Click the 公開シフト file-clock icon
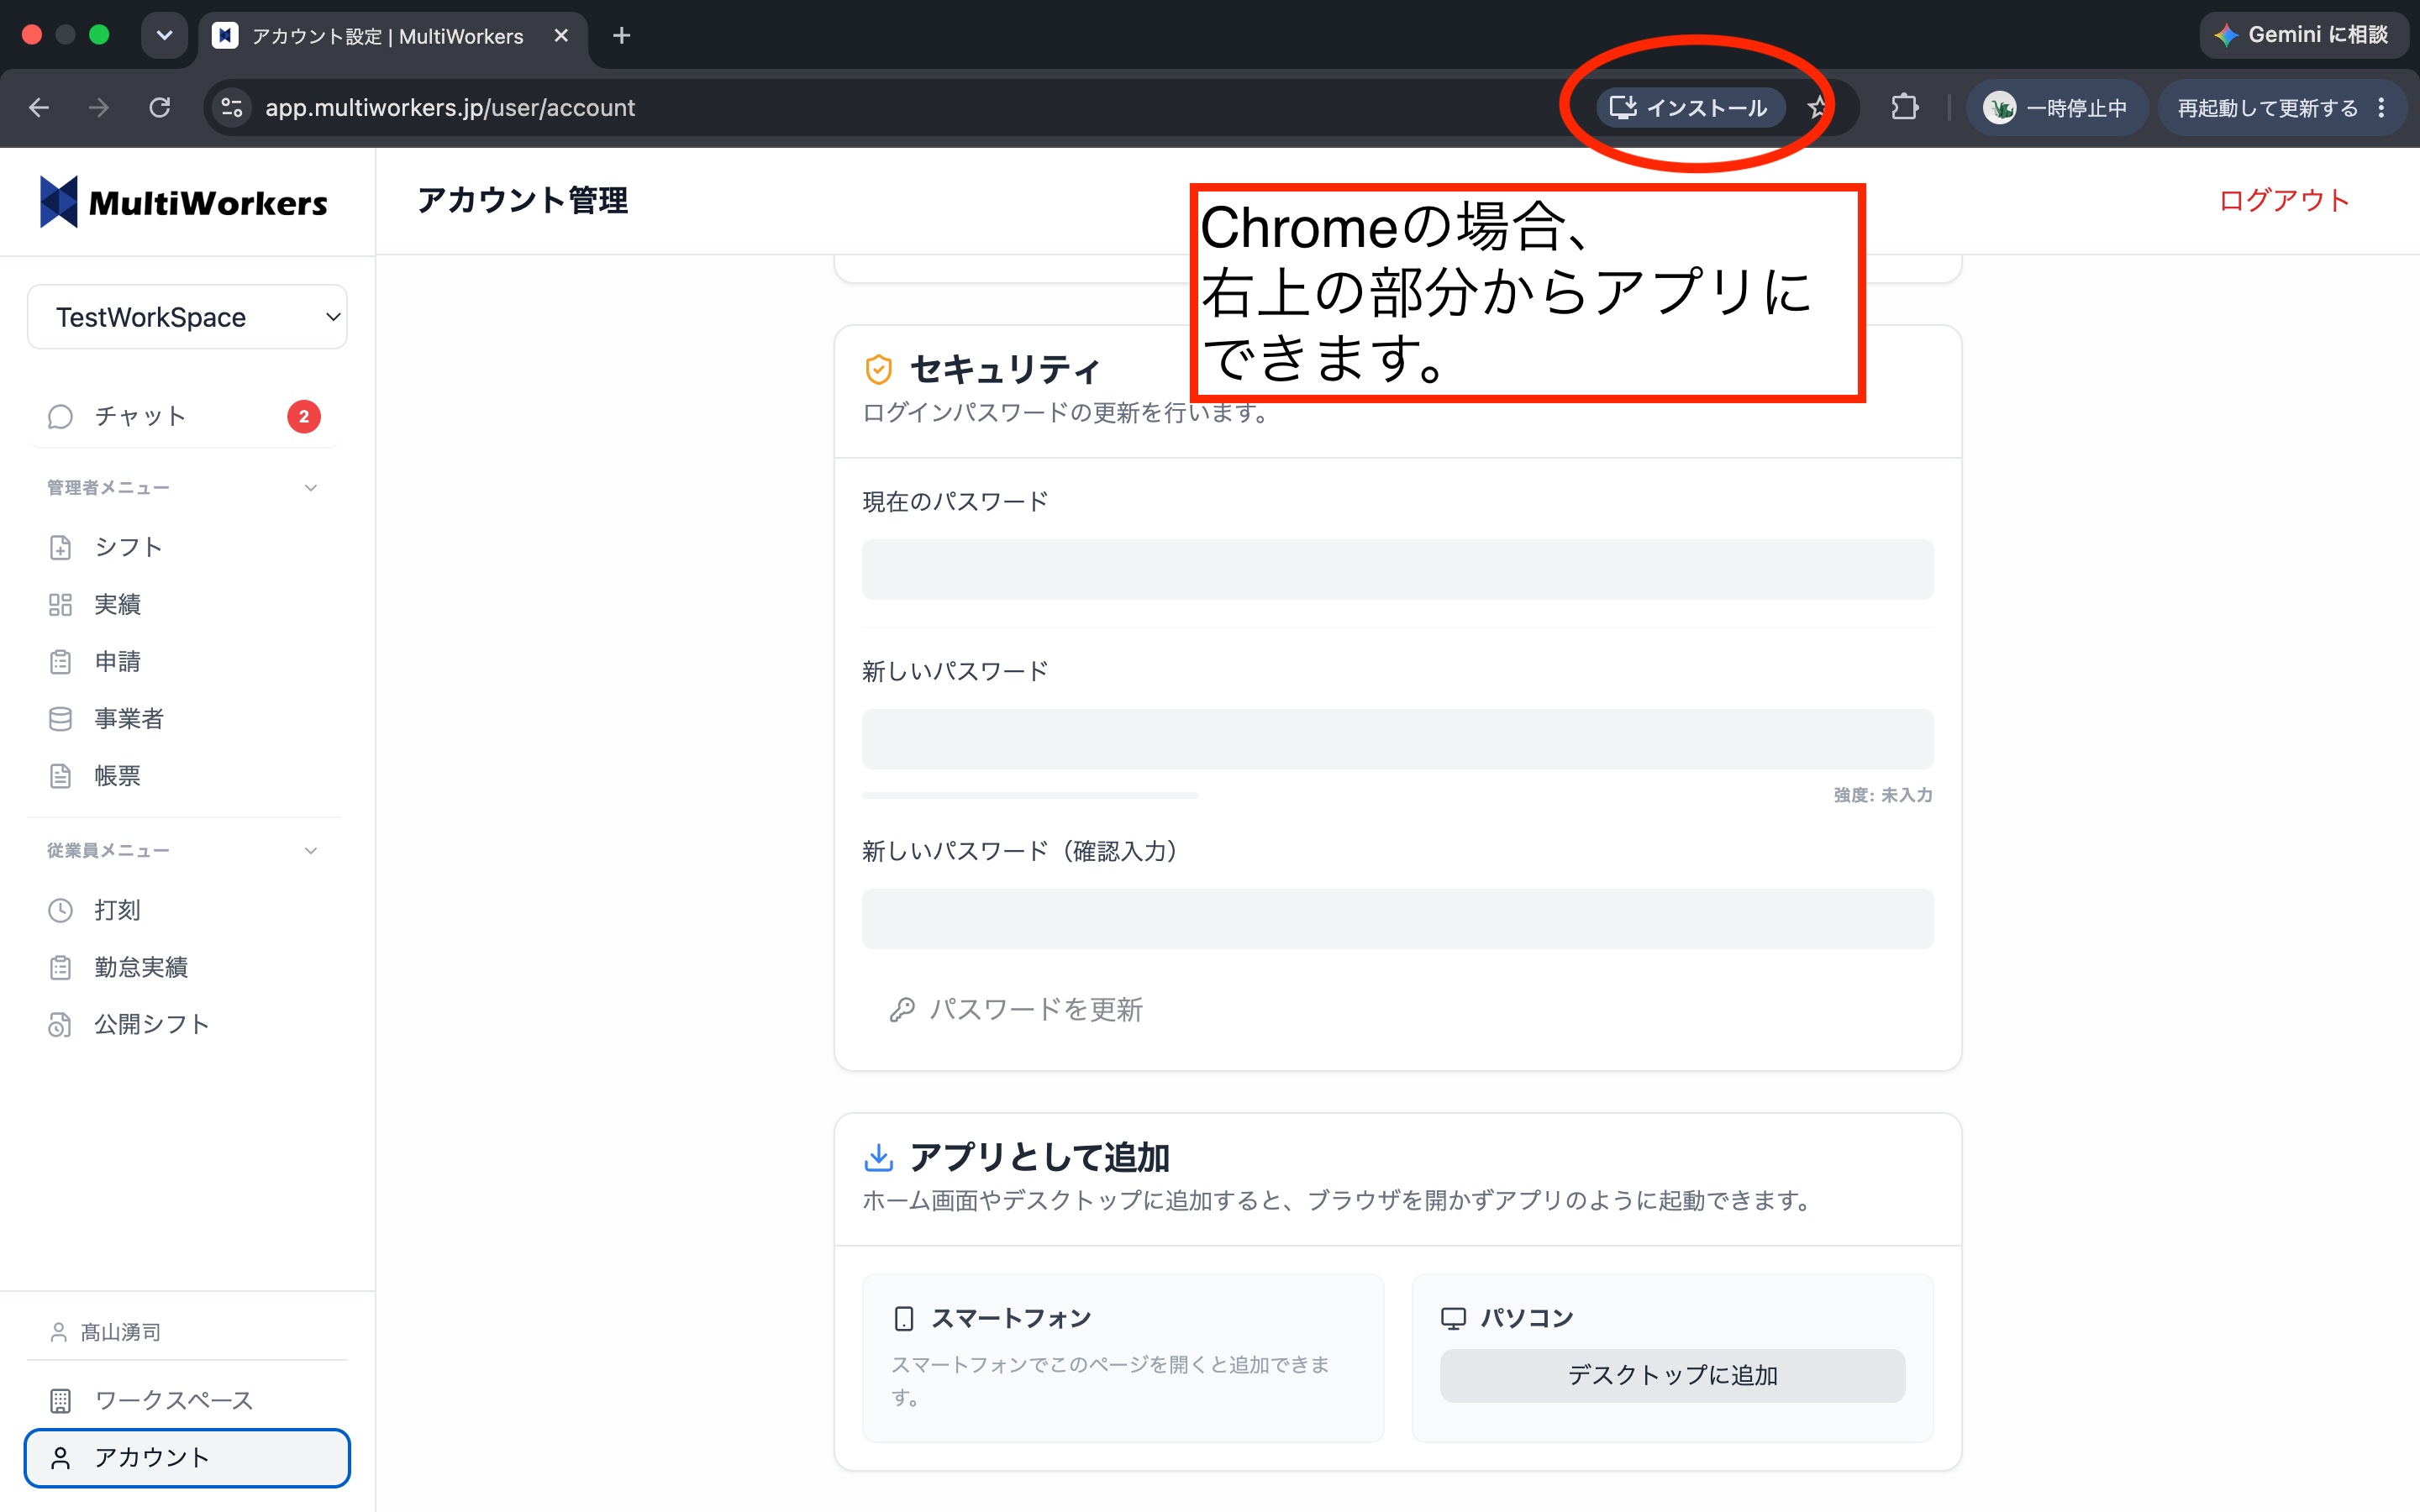The width and height of the screenshot is (2420, 1512). (x=60, y=1024)
